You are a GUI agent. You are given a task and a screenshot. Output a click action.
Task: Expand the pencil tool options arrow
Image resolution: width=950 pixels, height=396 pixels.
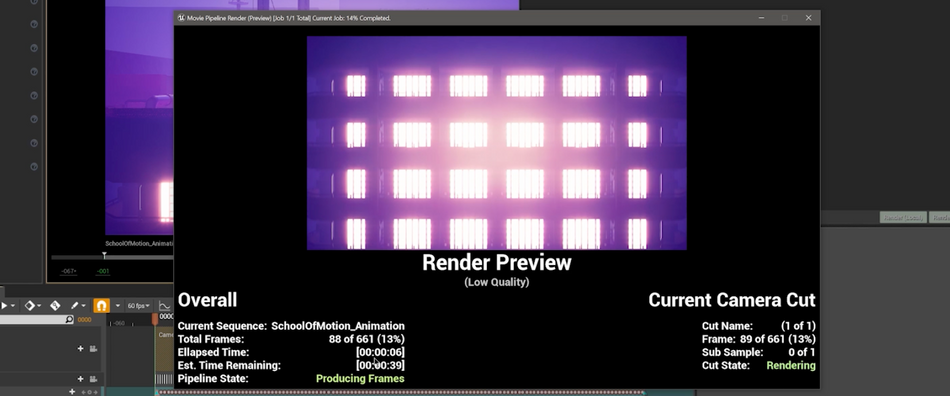(x=84, y=306)
